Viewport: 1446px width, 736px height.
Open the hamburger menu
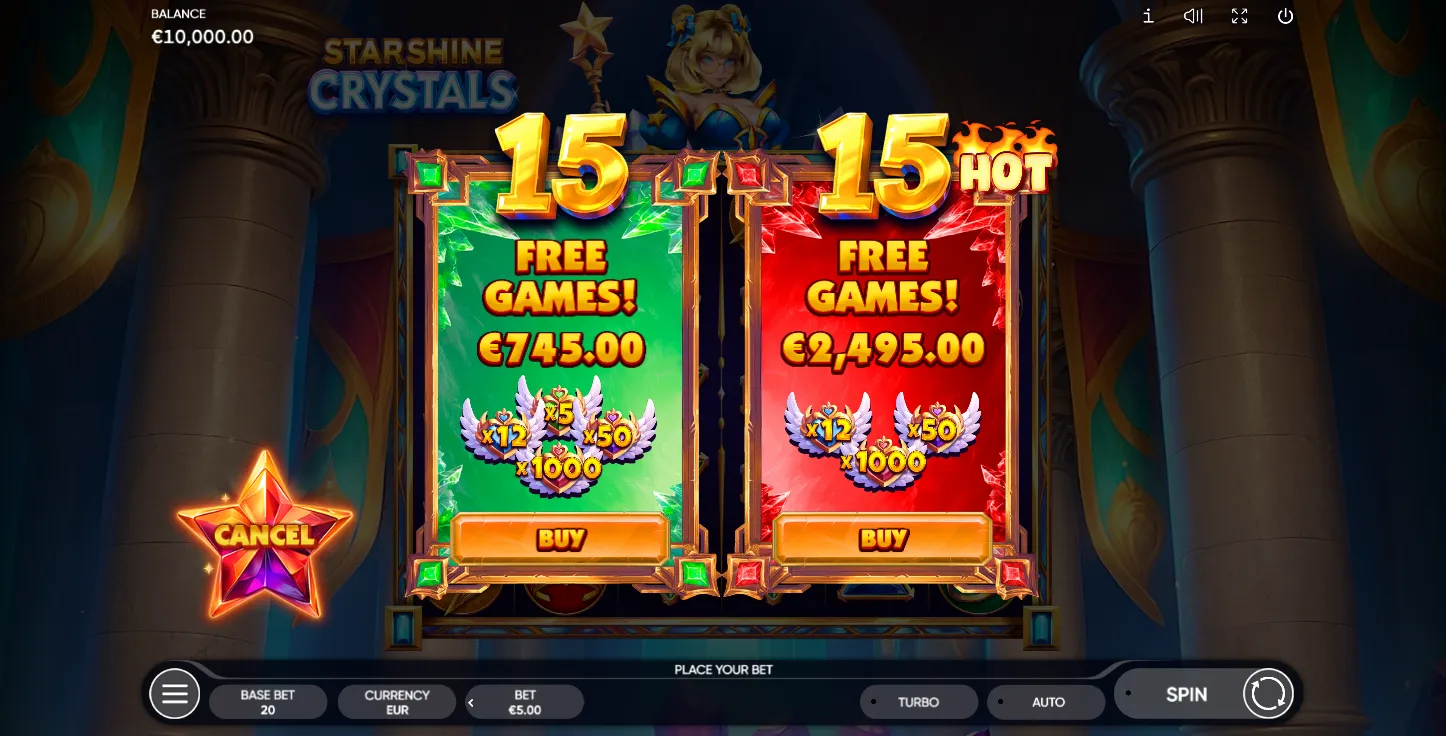[x=175, y=694]
